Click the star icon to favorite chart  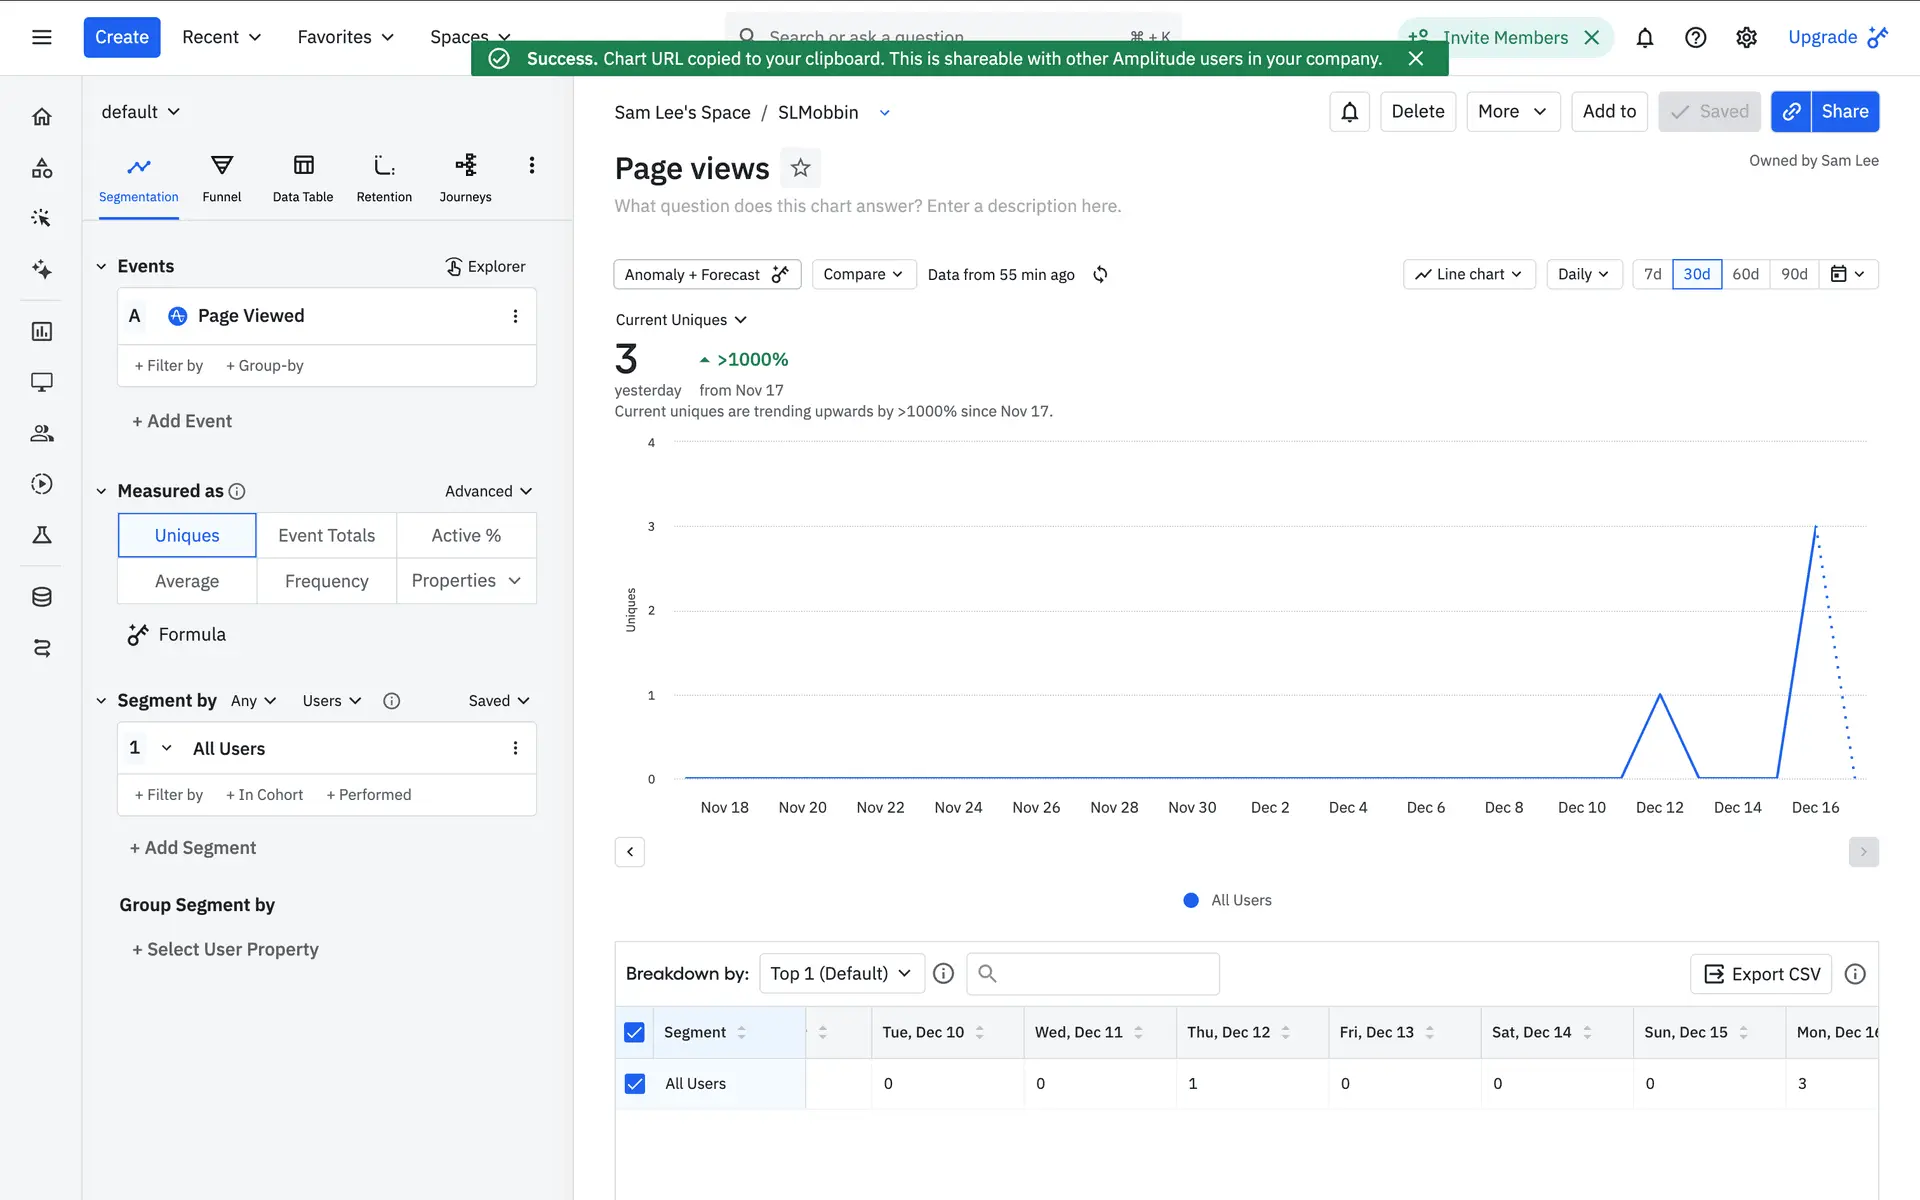pyautogui.click(x=800, y=168)
